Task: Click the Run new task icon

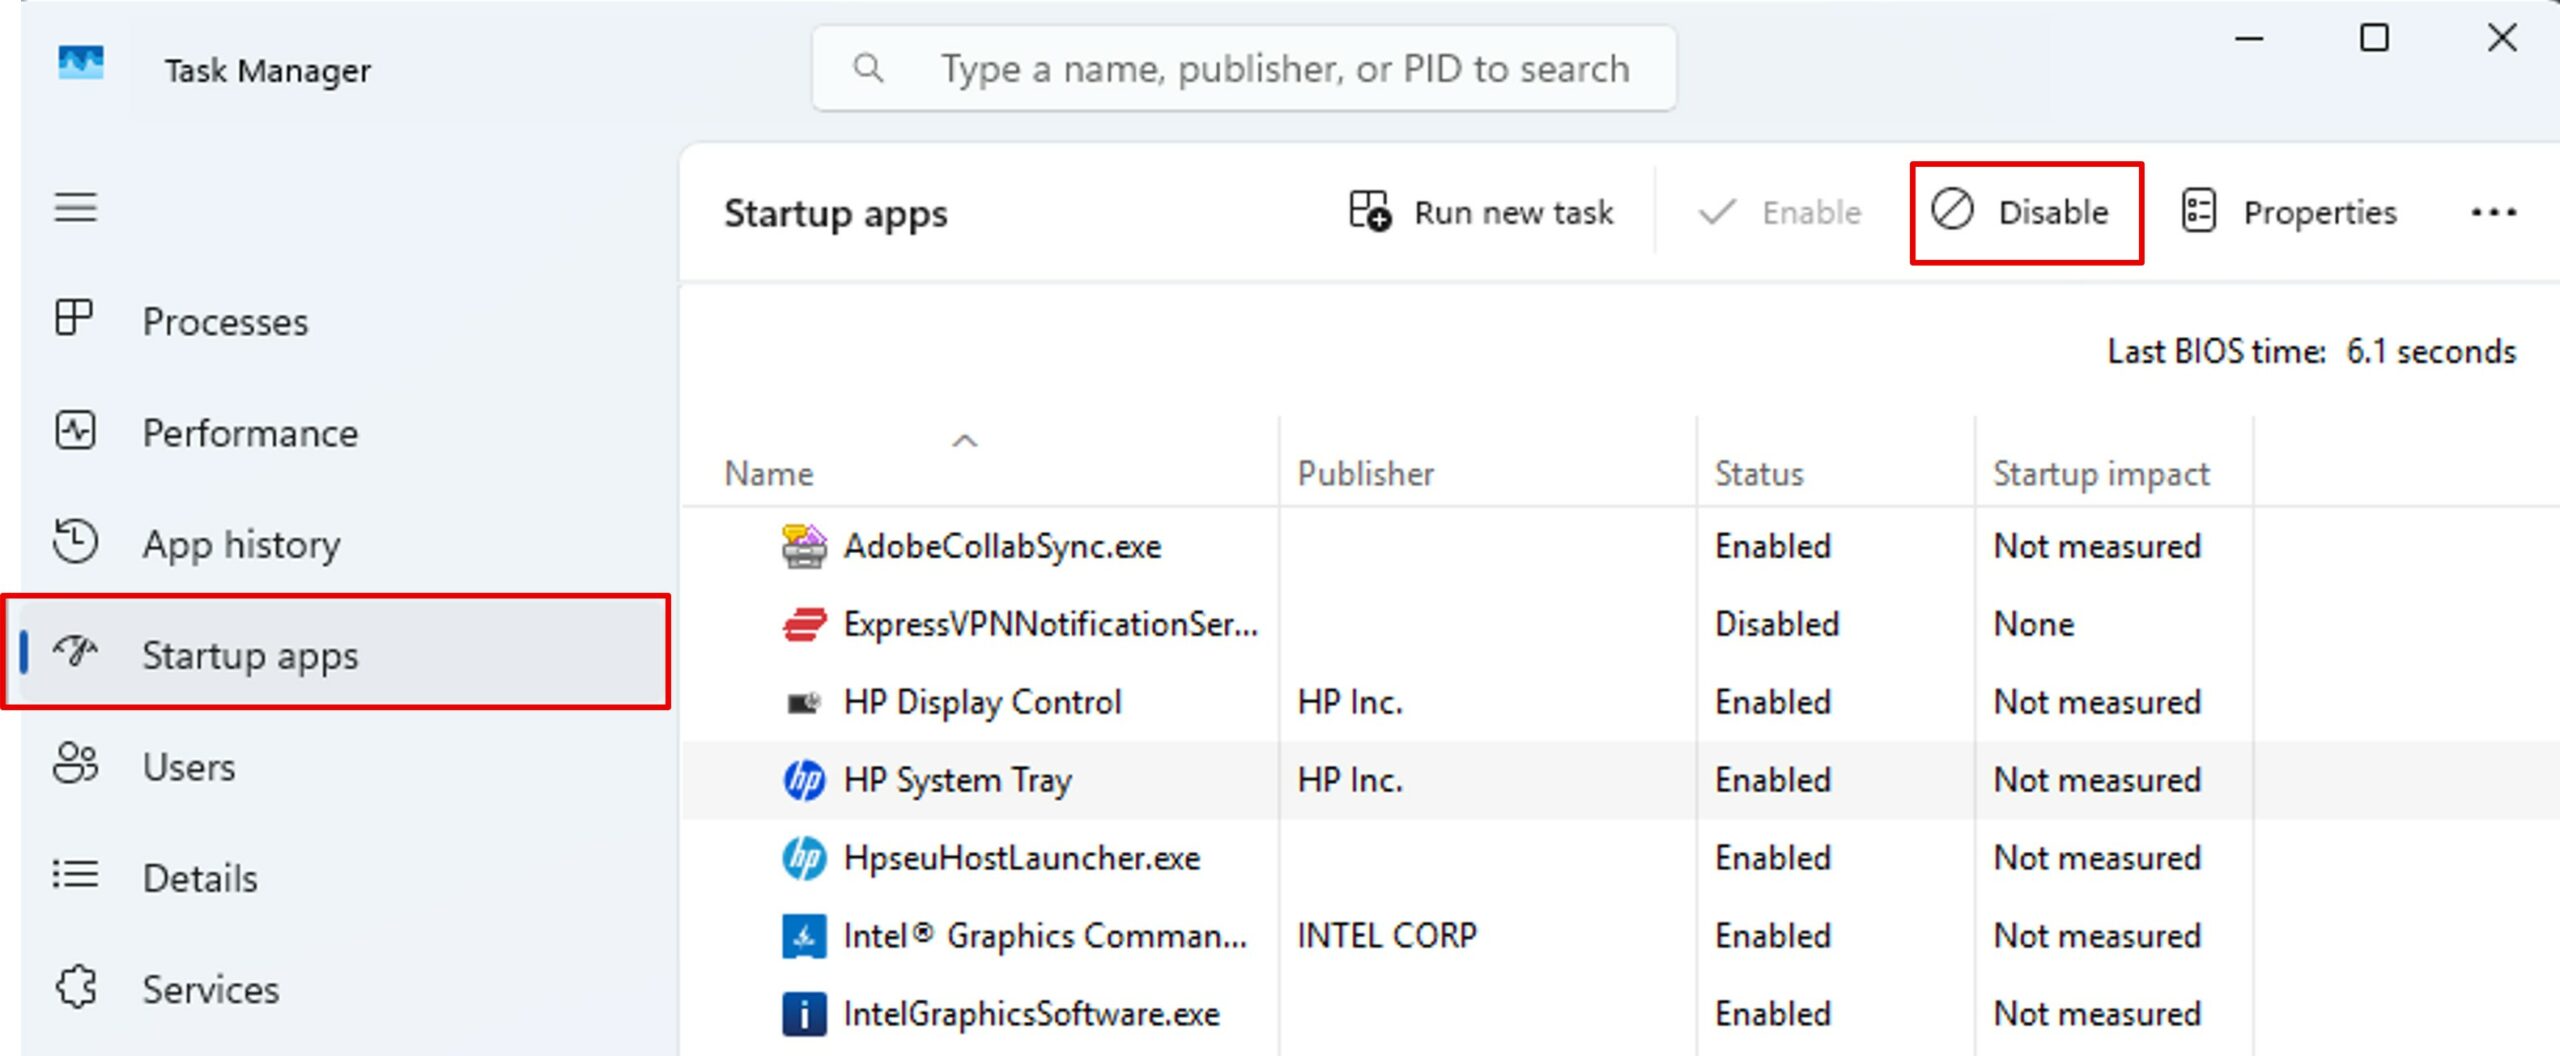Action: coord(1370,211)
